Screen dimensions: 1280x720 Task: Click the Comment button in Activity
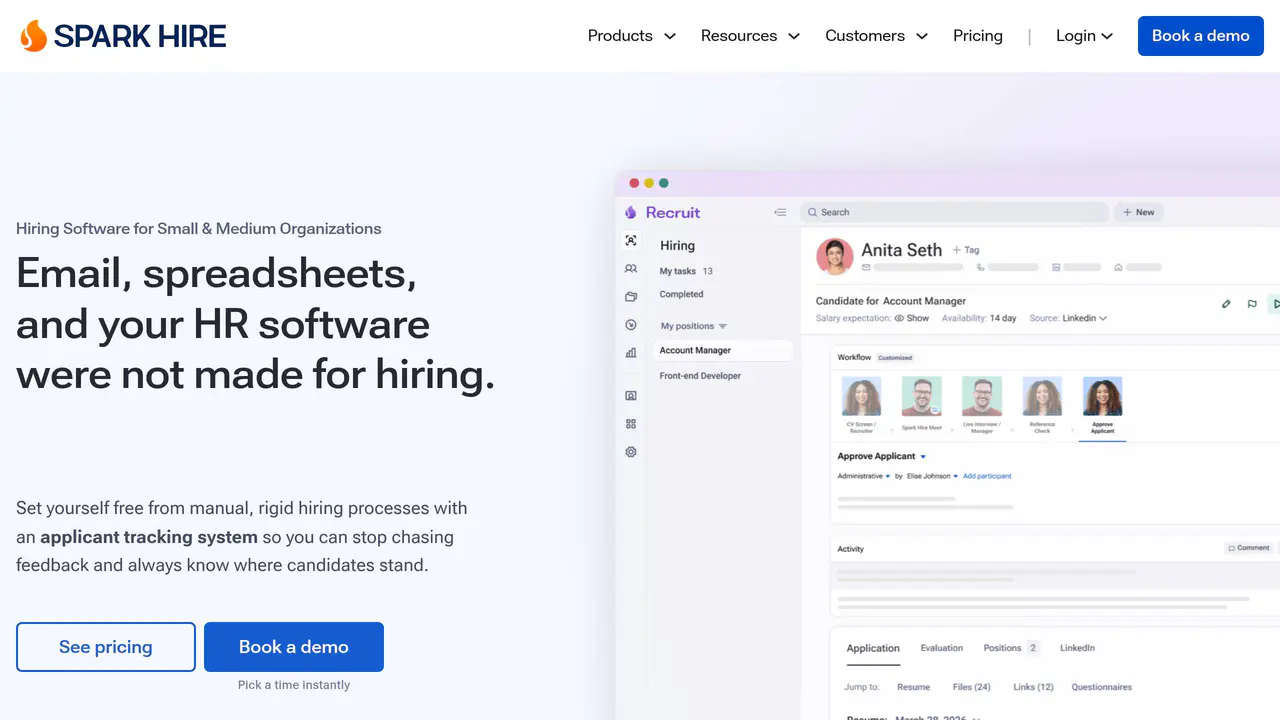(1249, 548)
